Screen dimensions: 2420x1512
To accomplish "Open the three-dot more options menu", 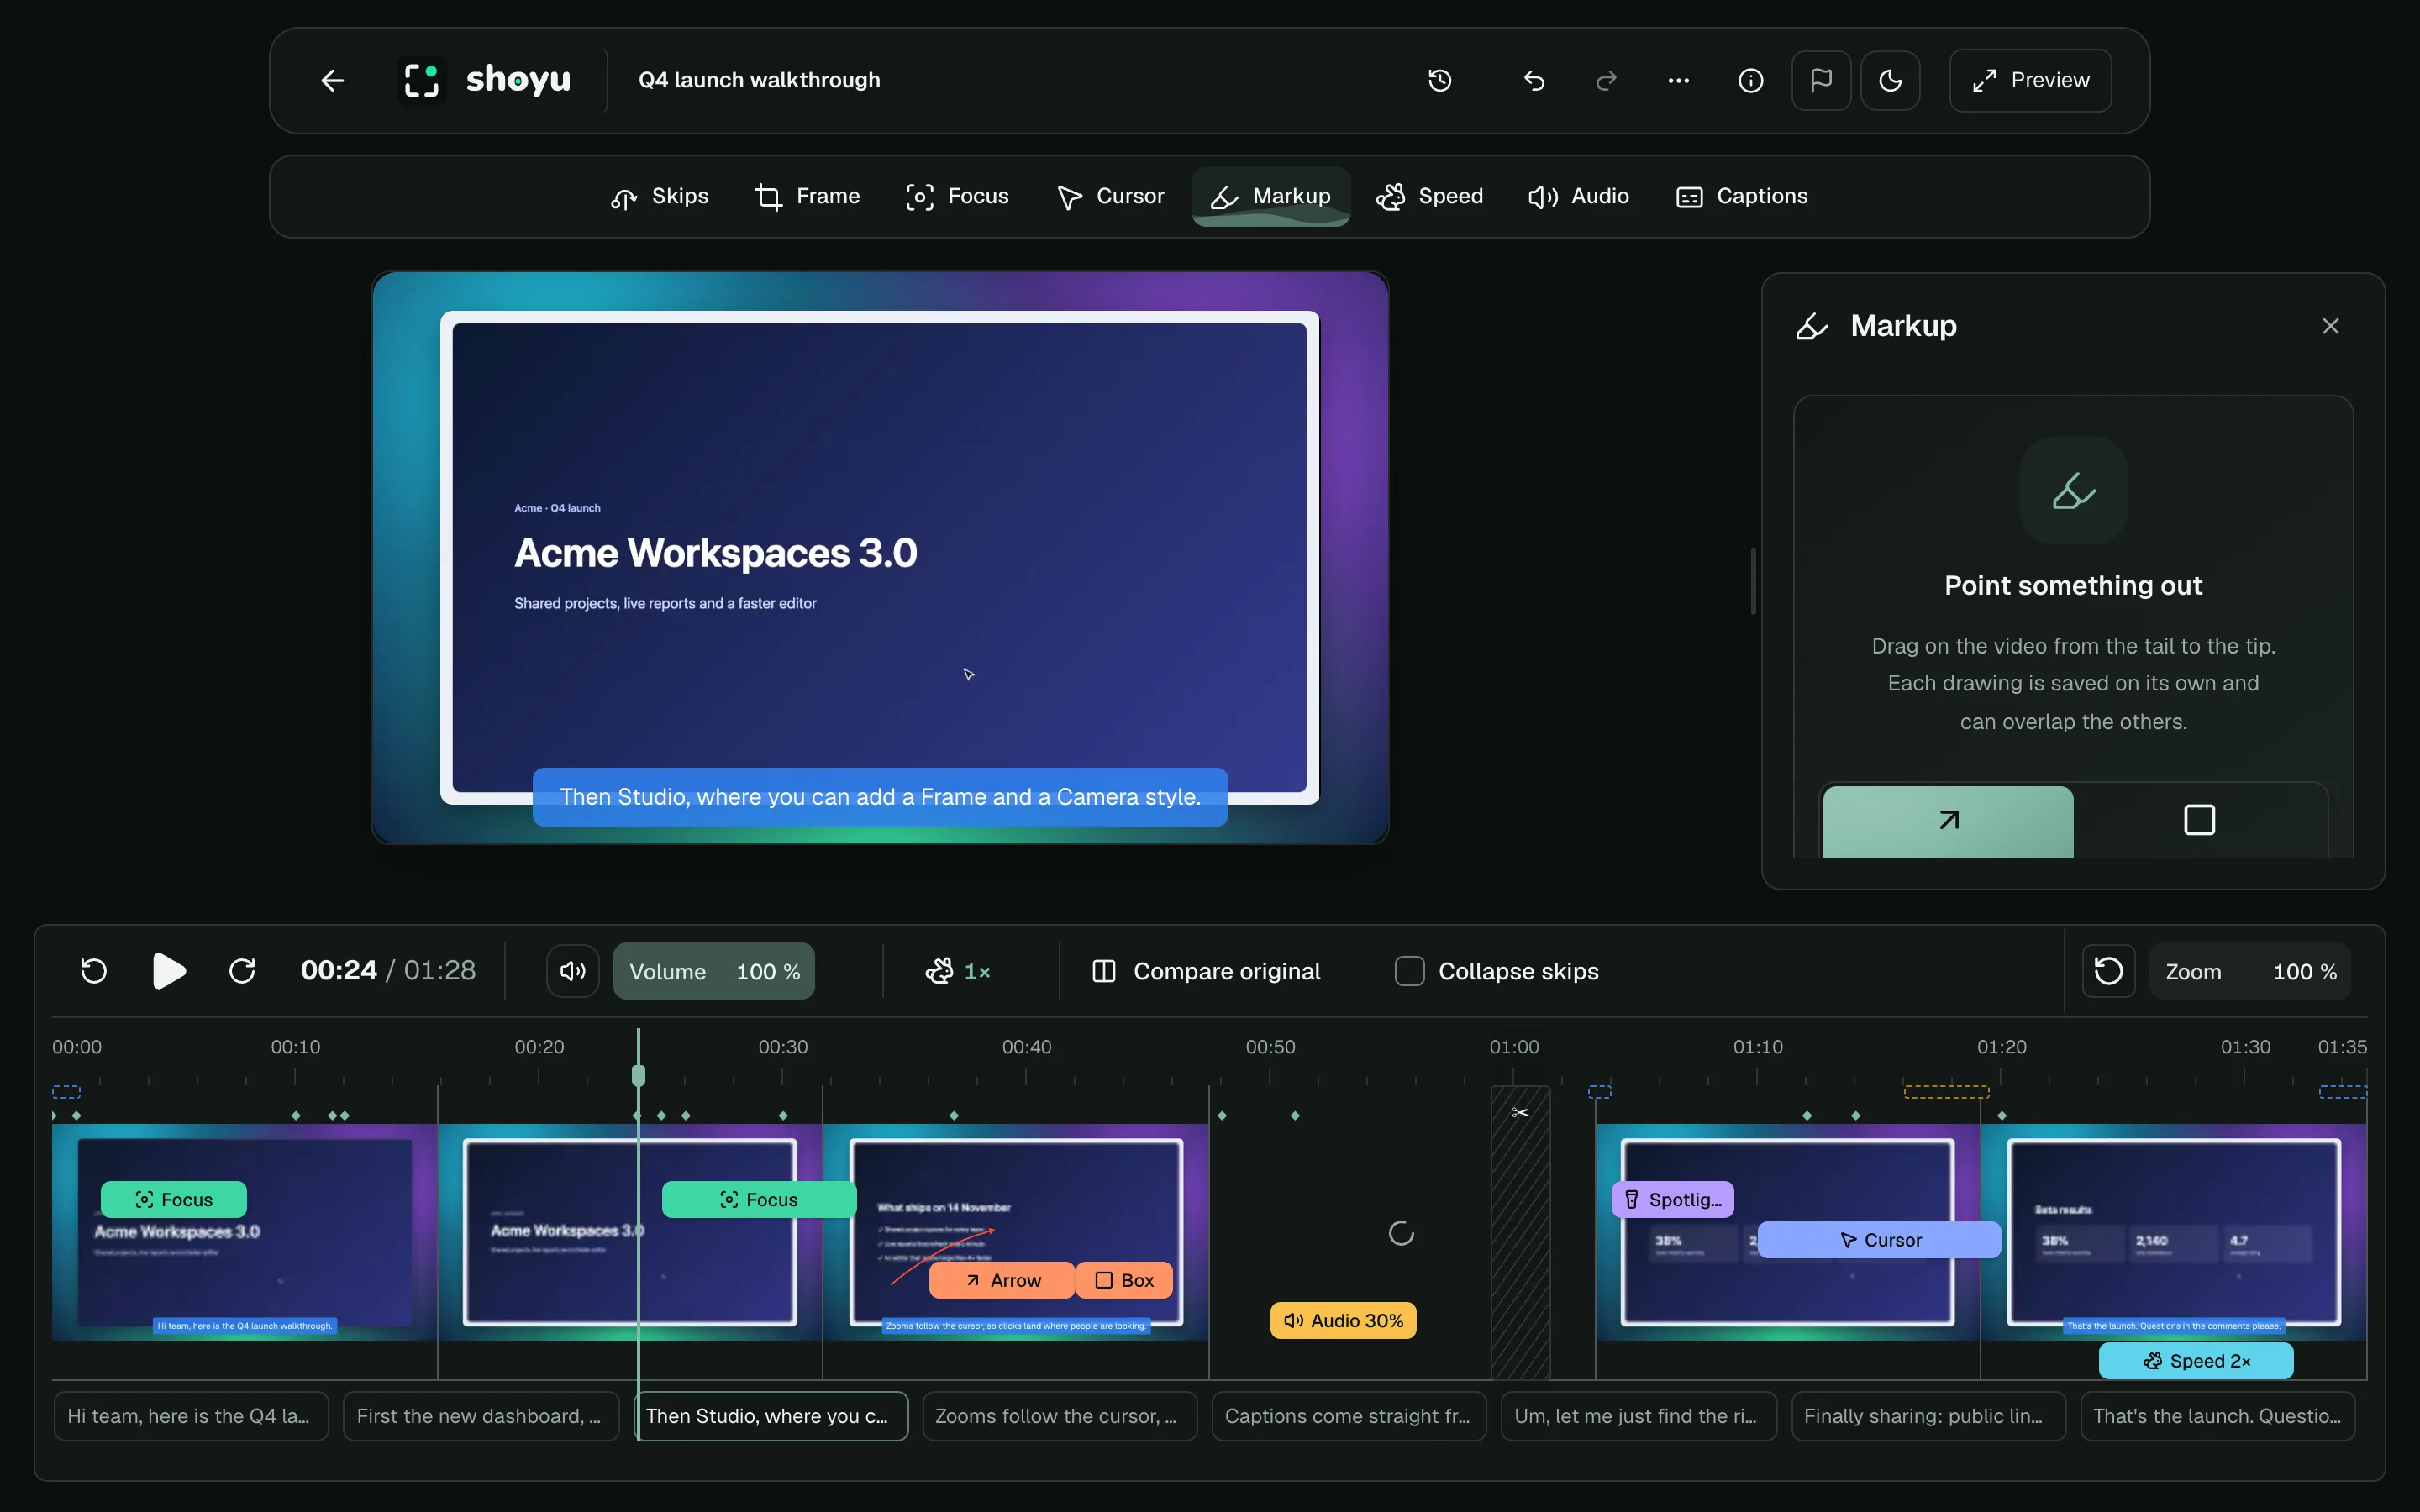I will pyautogui.click(x=1679, y=80).
